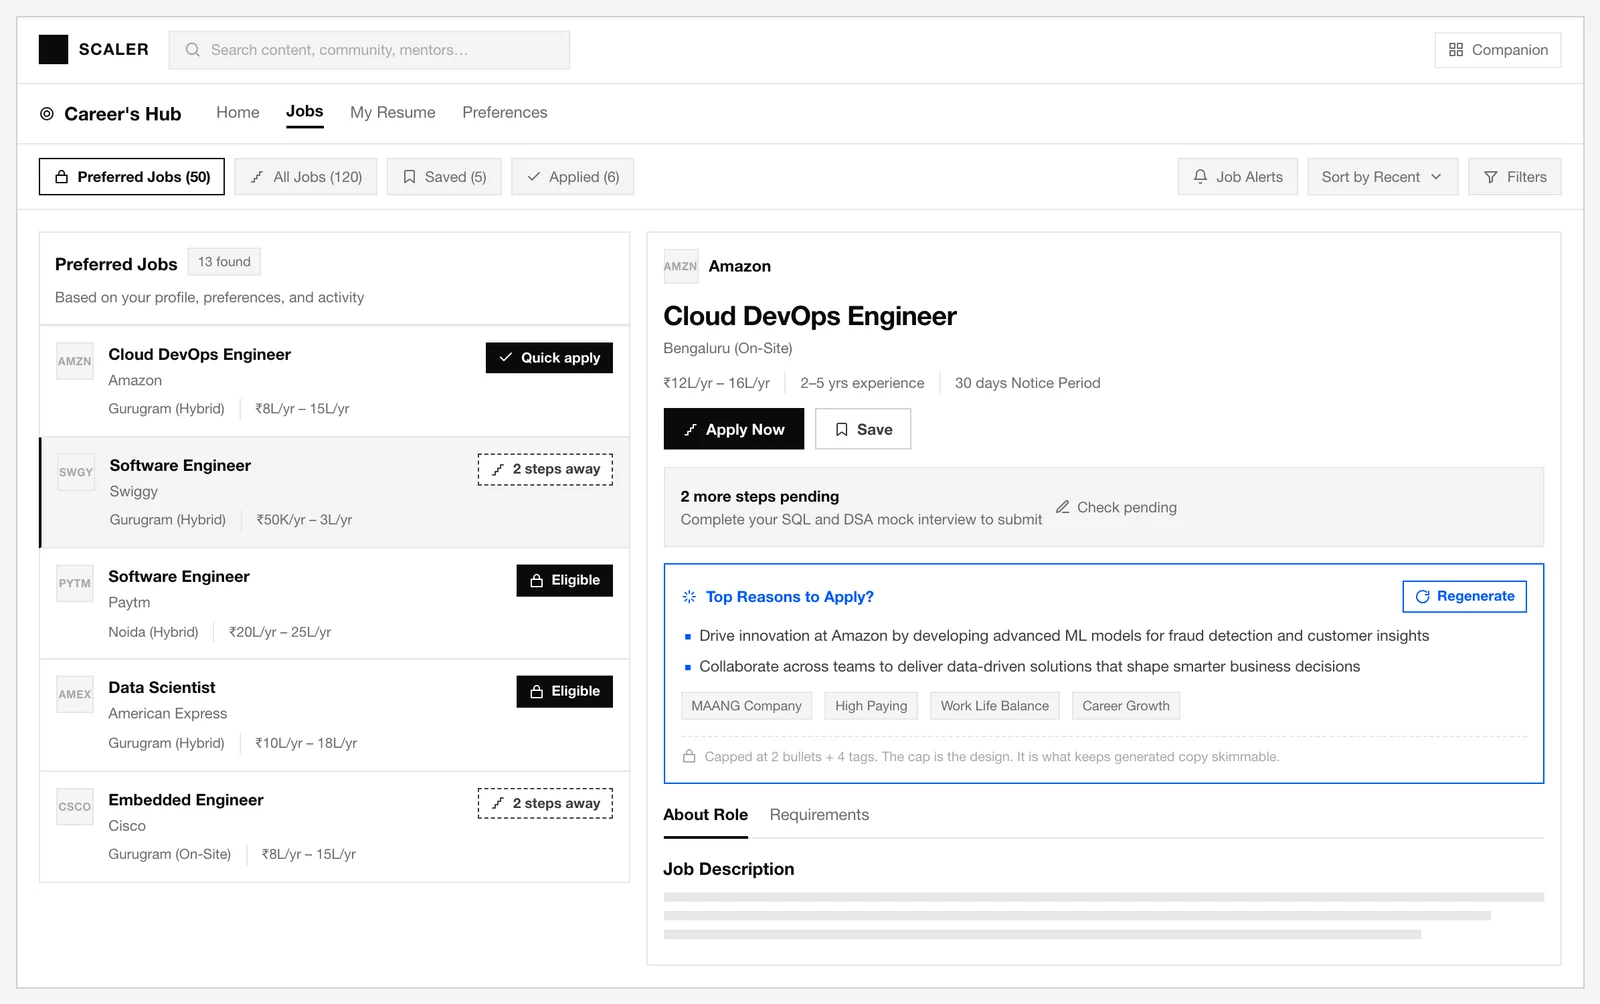
Task: Click the sparkle icon beside Top Reasons
Action: pos(689,597)
